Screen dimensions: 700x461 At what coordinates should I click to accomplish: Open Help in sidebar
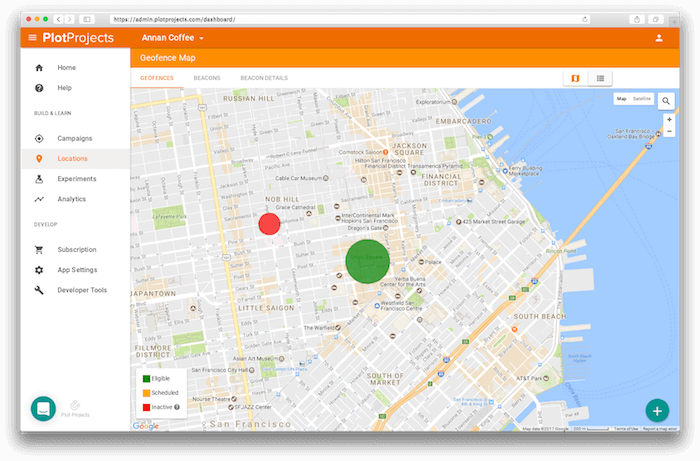click(64, 88)
